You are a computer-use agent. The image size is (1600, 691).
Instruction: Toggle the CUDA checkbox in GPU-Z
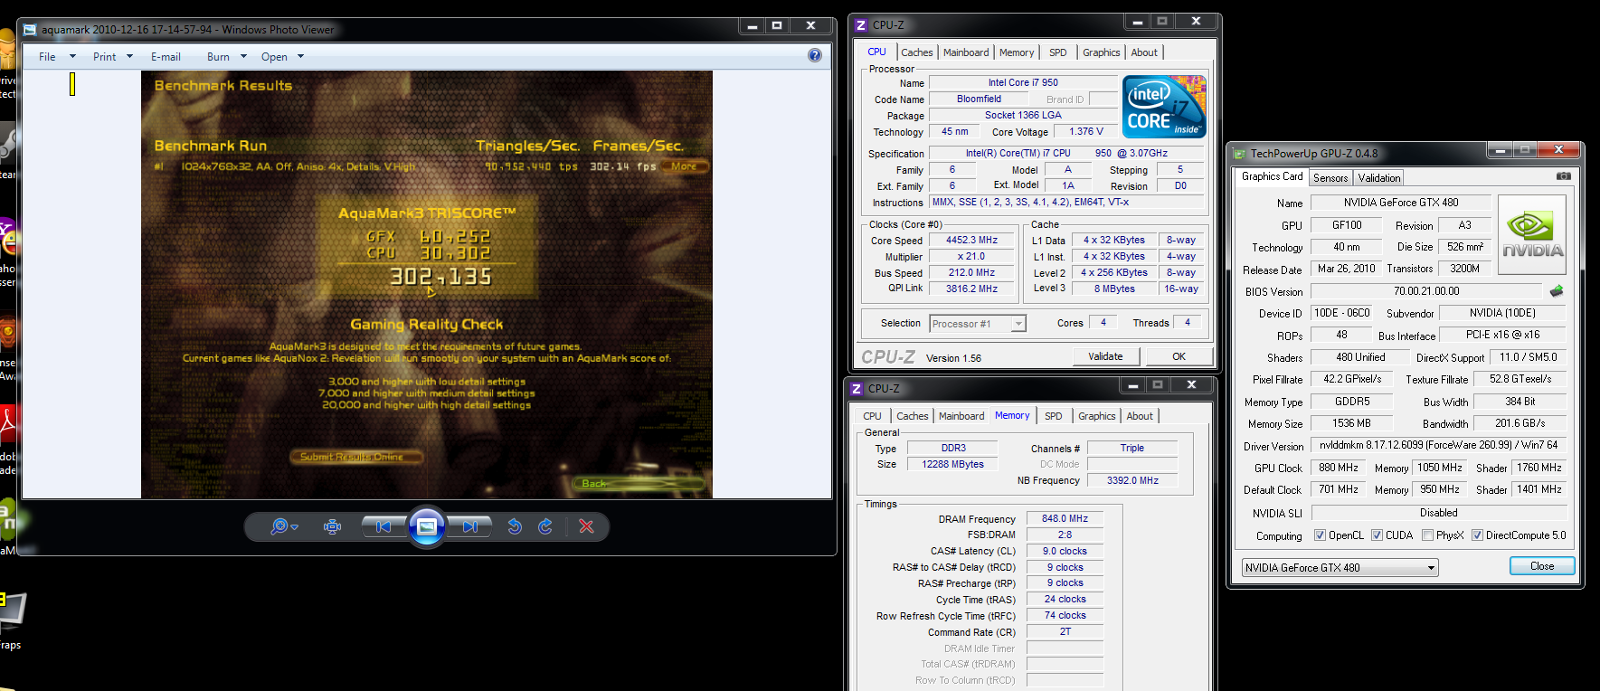pos(1377,535)
